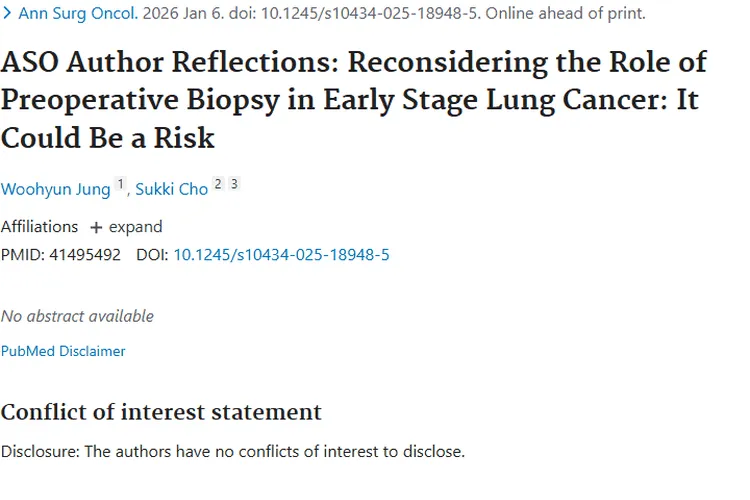Open the Ann Surg Oncol journal link
The width and height of the screenshot is (750, 500).
[77, 14]
